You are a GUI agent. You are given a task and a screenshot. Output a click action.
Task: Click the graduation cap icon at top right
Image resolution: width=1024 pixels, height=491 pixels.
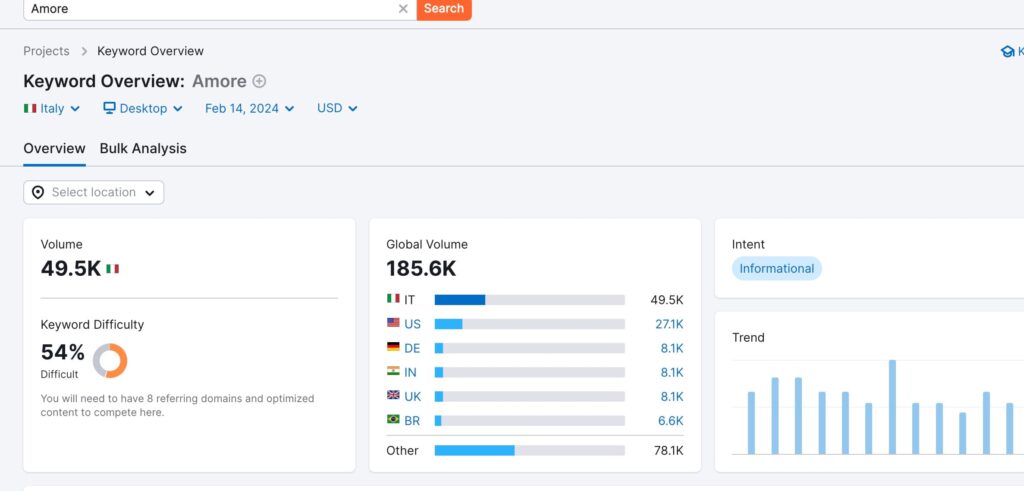pos(1008,52)
